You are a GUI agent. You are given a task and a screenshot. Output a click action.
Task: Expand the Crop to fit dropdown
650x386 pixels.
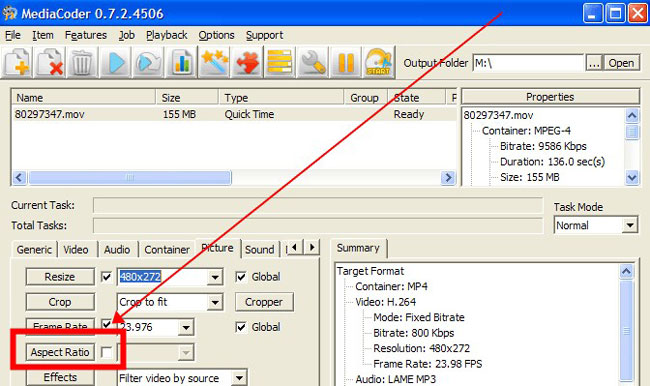(x=215, y=302)
